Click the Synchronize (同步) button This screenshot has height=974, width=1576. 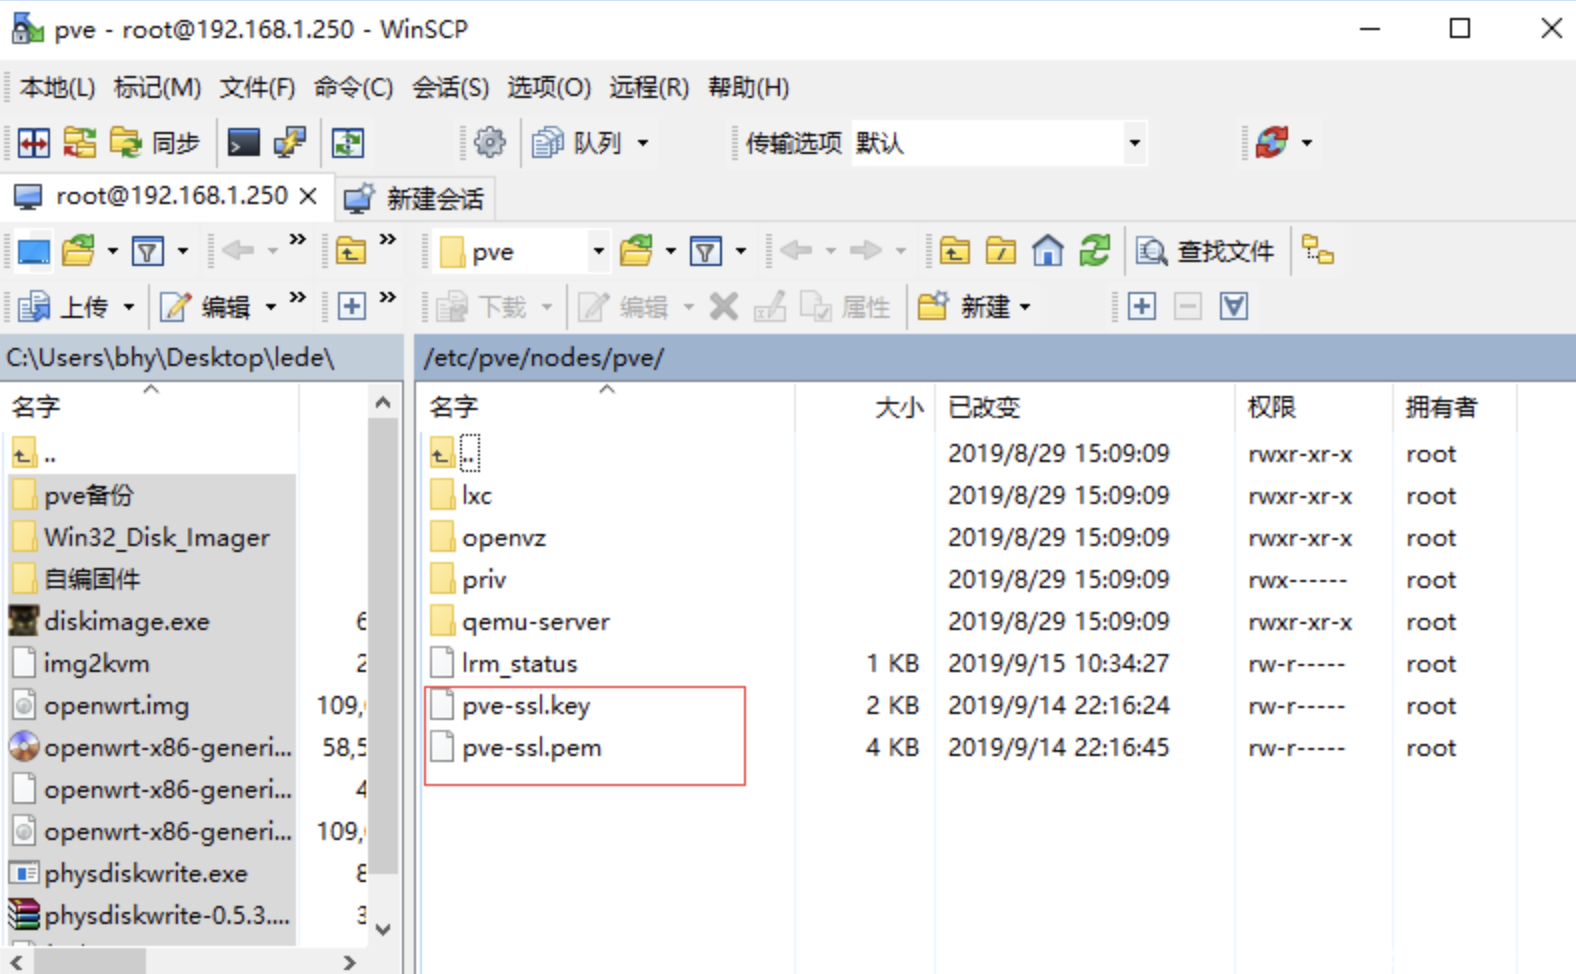click(155, 143)
